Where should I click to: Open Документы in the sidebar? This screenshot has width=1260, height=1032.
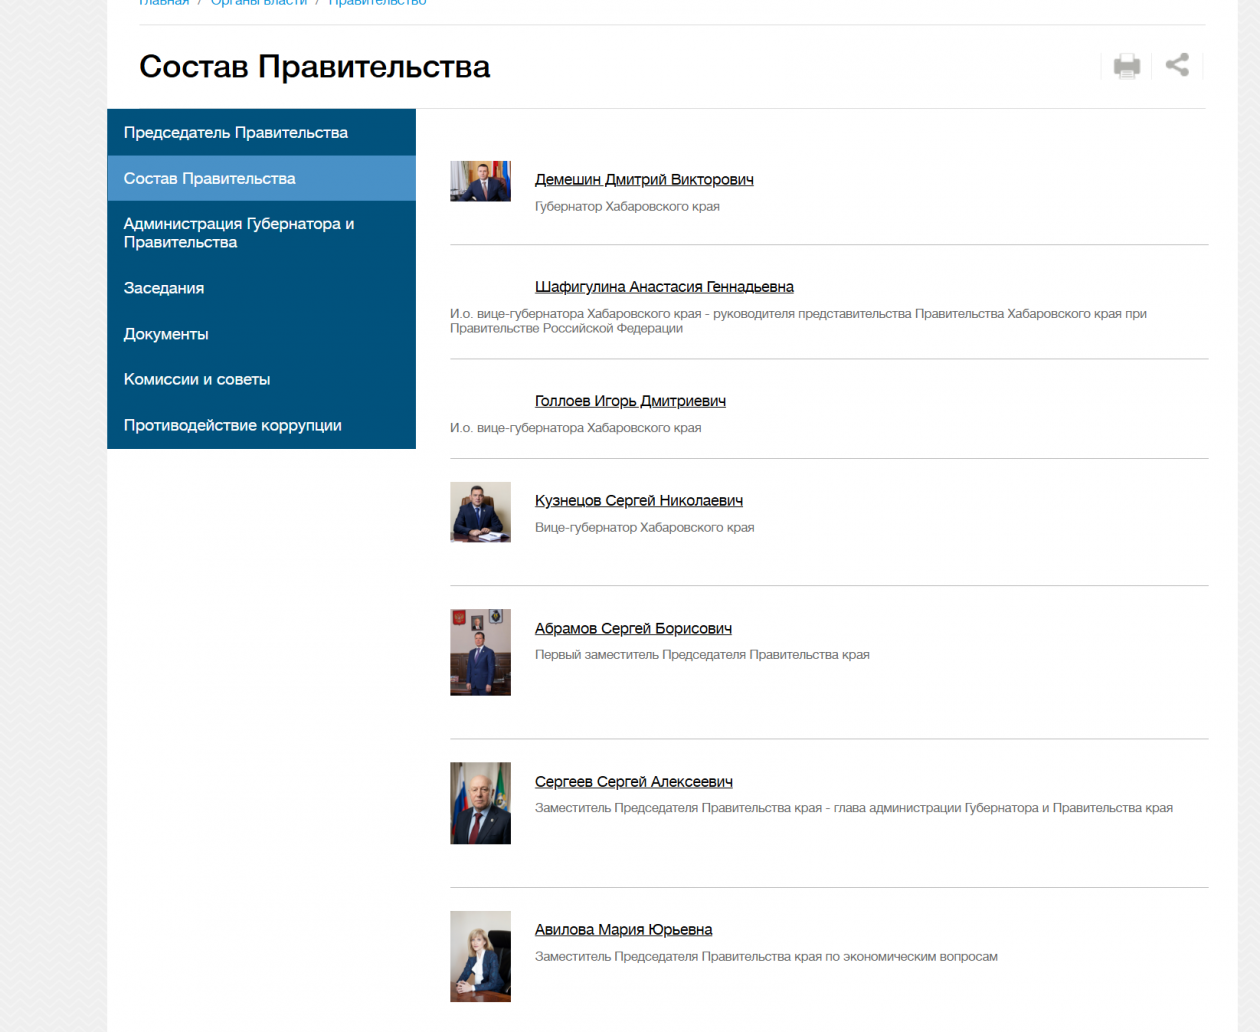point(261,334)
